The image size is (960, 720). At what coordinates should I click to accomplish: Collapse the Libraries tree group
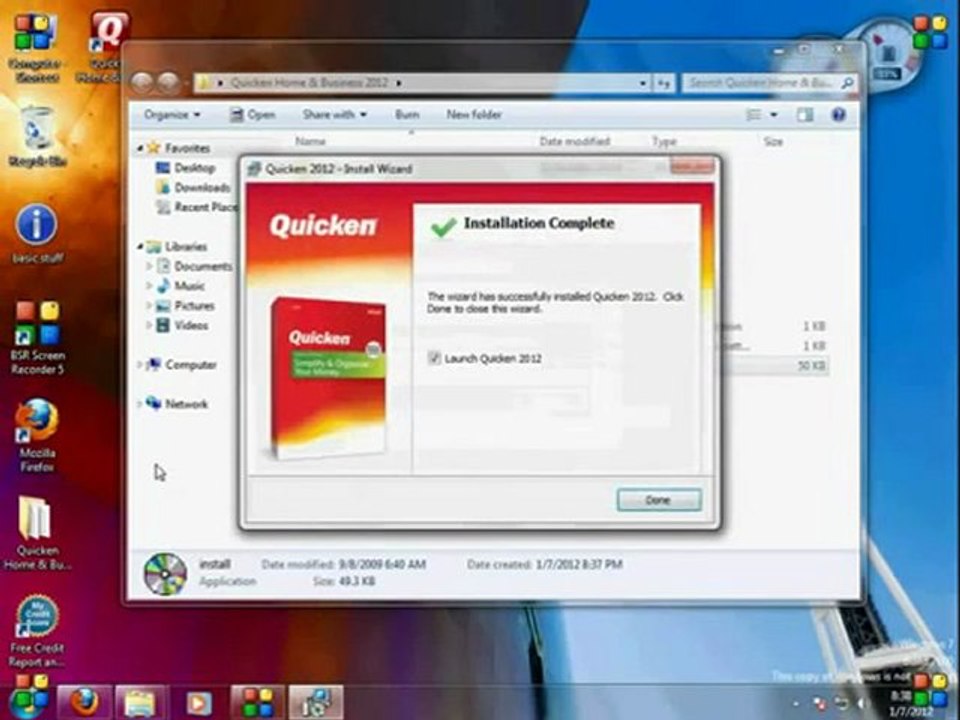point(140,246)
